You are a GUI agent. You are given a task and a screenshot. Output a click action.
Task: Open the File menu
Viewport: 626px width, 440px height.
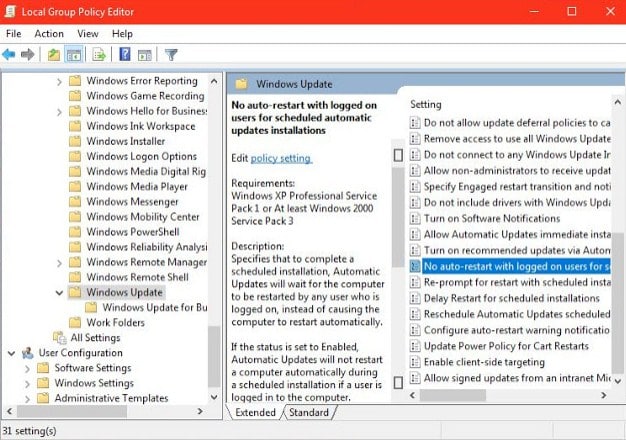click(14, 34)
